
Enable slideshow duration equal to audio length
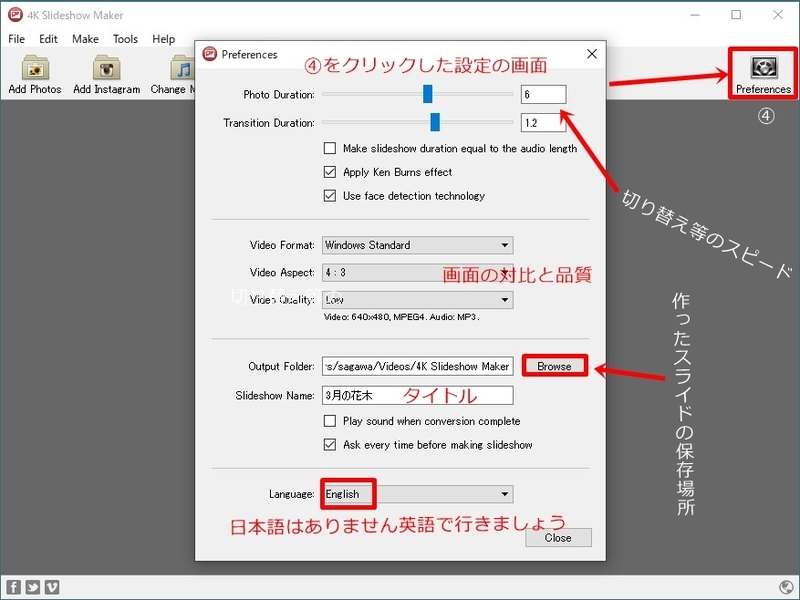tap(330, 148)
